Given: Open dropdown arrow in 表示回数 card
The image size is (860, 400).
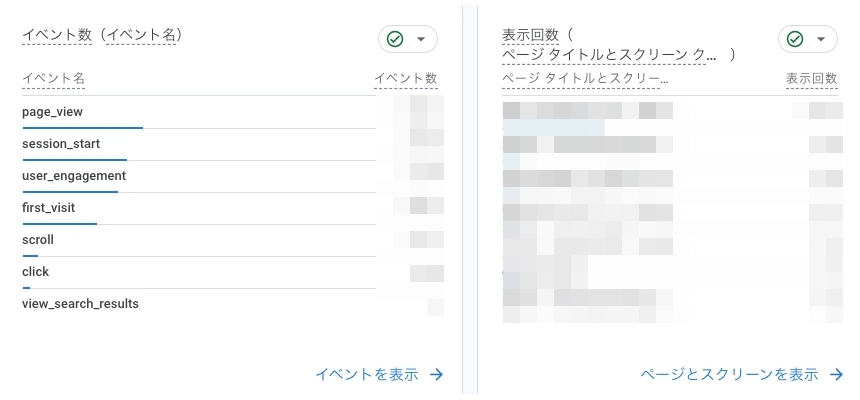Looking at the screenshot, I should pos(821,39).
